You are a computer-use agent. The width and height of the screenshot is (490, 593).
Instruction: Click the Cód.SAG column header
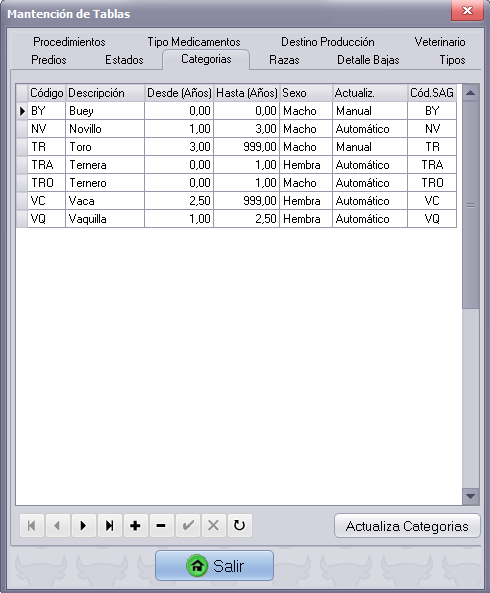432,93
